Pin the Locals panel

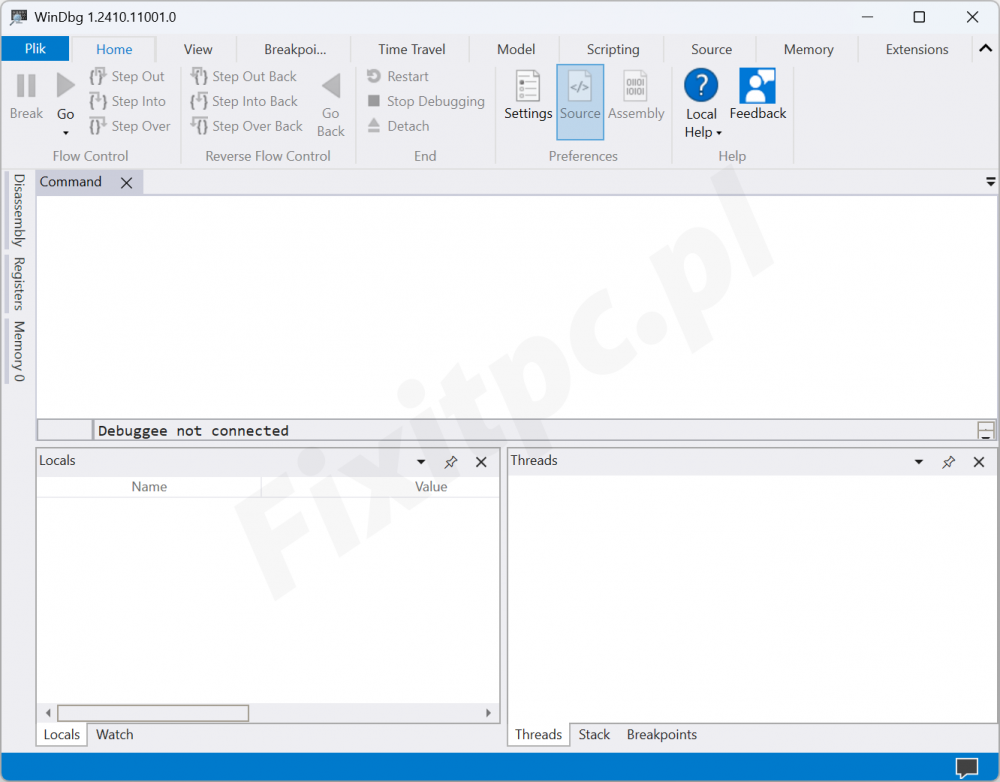[x=451, y=462]
